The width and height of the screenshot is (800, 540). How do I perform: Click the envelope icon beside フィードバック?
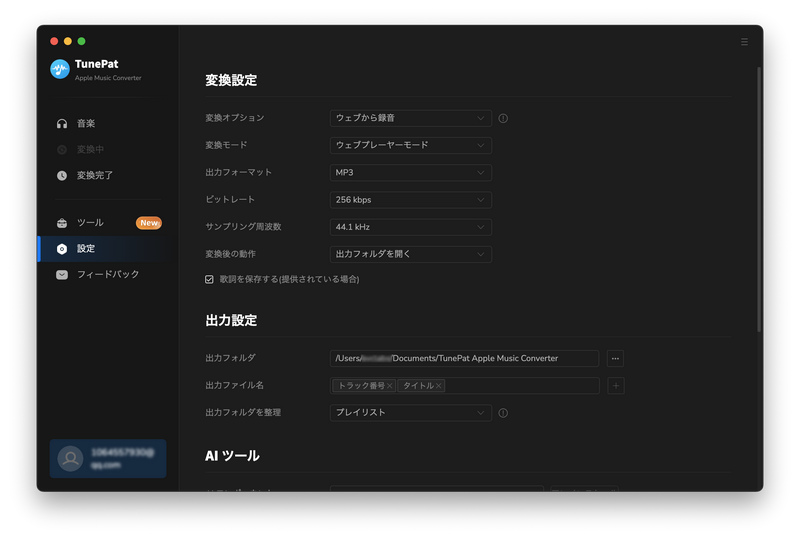point(62,275)
